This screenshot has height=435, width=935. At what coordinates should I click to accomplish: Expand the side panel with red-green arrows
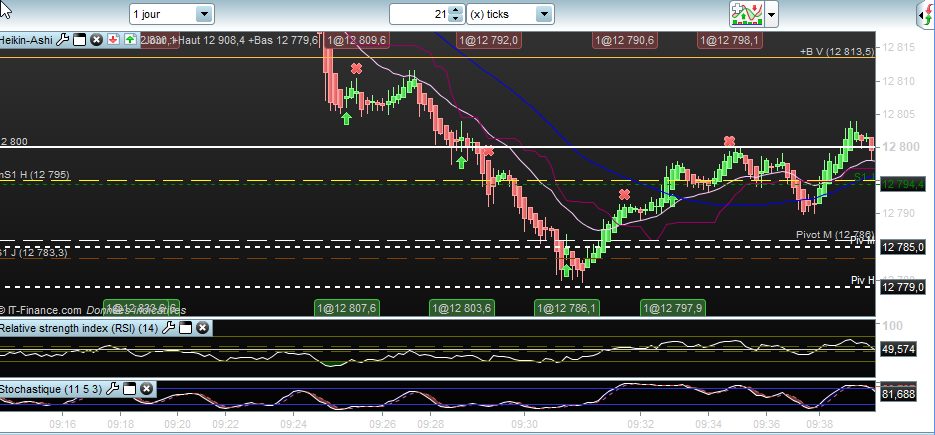[x=926, y=14]
